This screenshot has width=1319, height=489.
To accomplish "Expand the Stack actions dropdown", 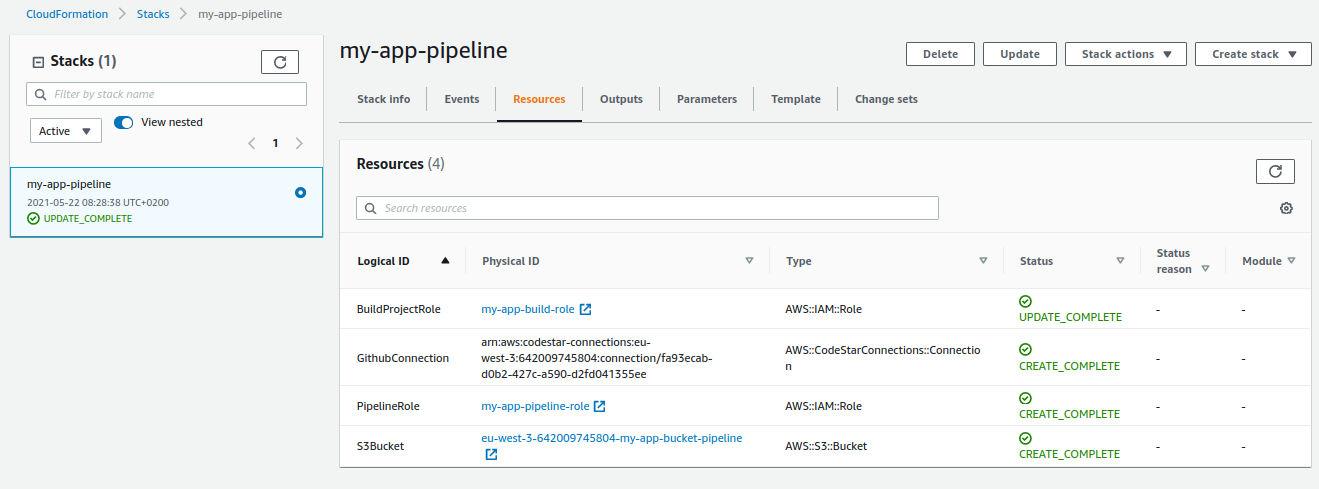I will tap(1125, 54).
